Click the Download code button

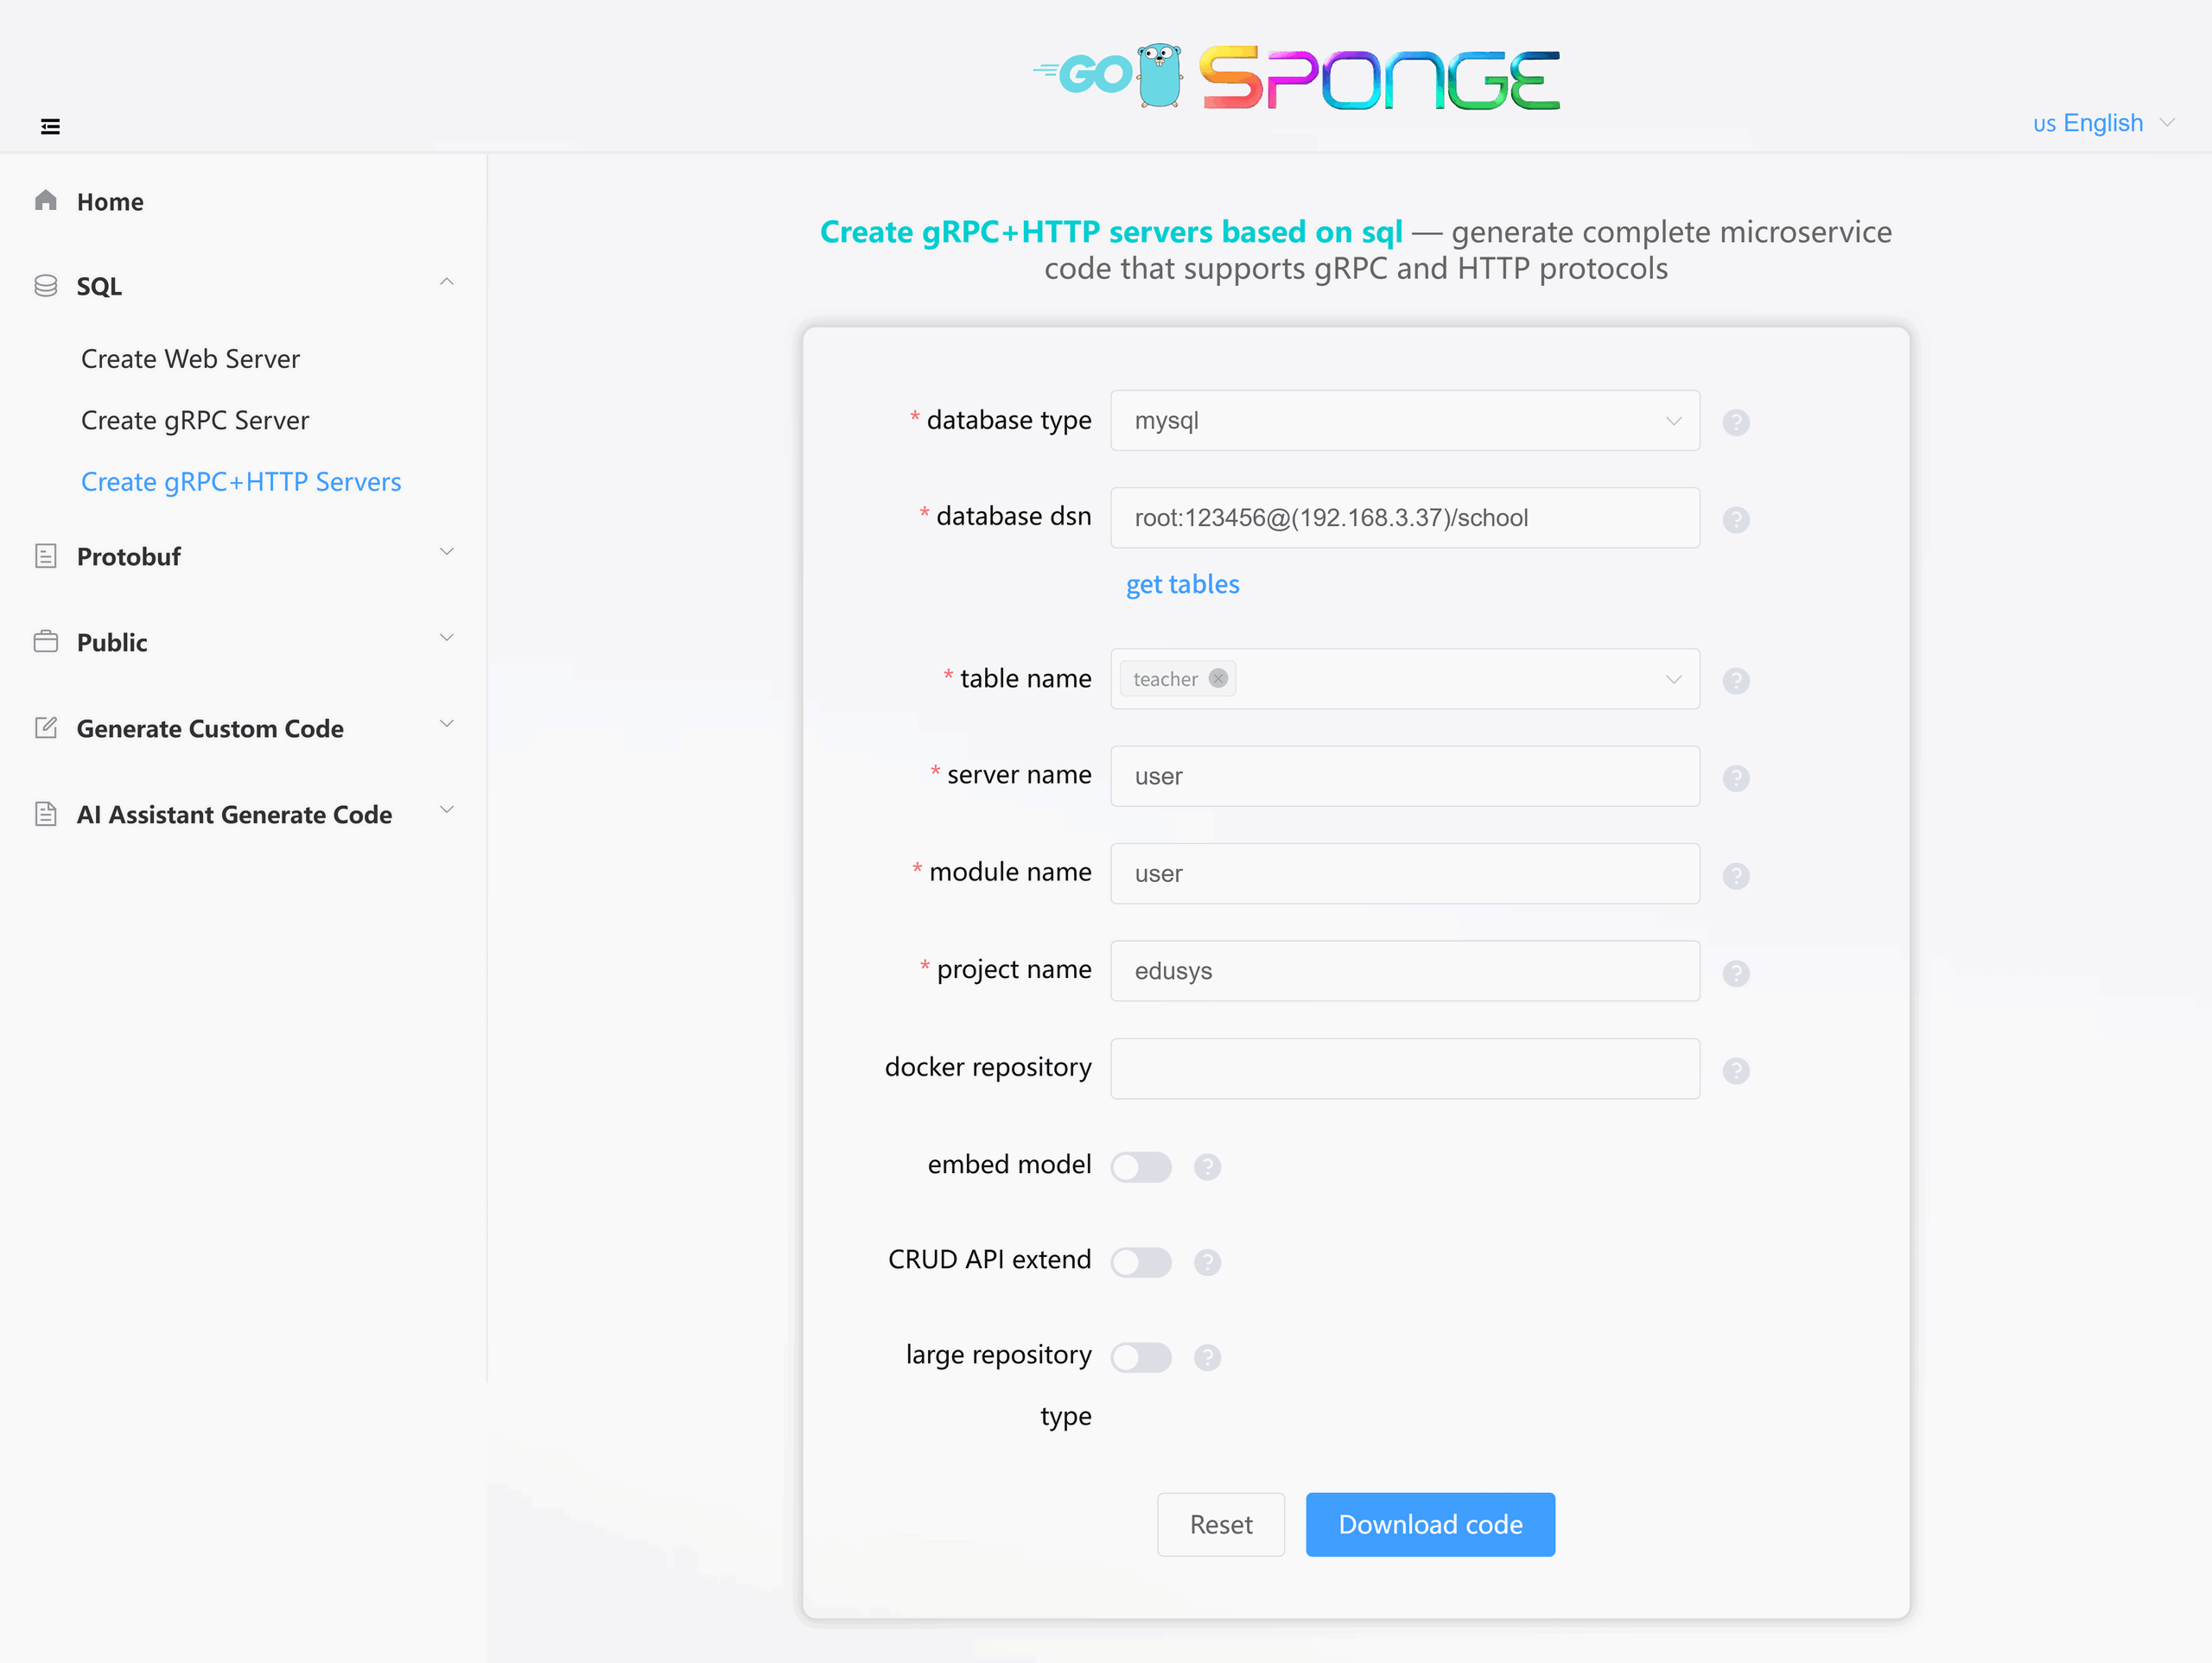[x=1429, y=1524]
